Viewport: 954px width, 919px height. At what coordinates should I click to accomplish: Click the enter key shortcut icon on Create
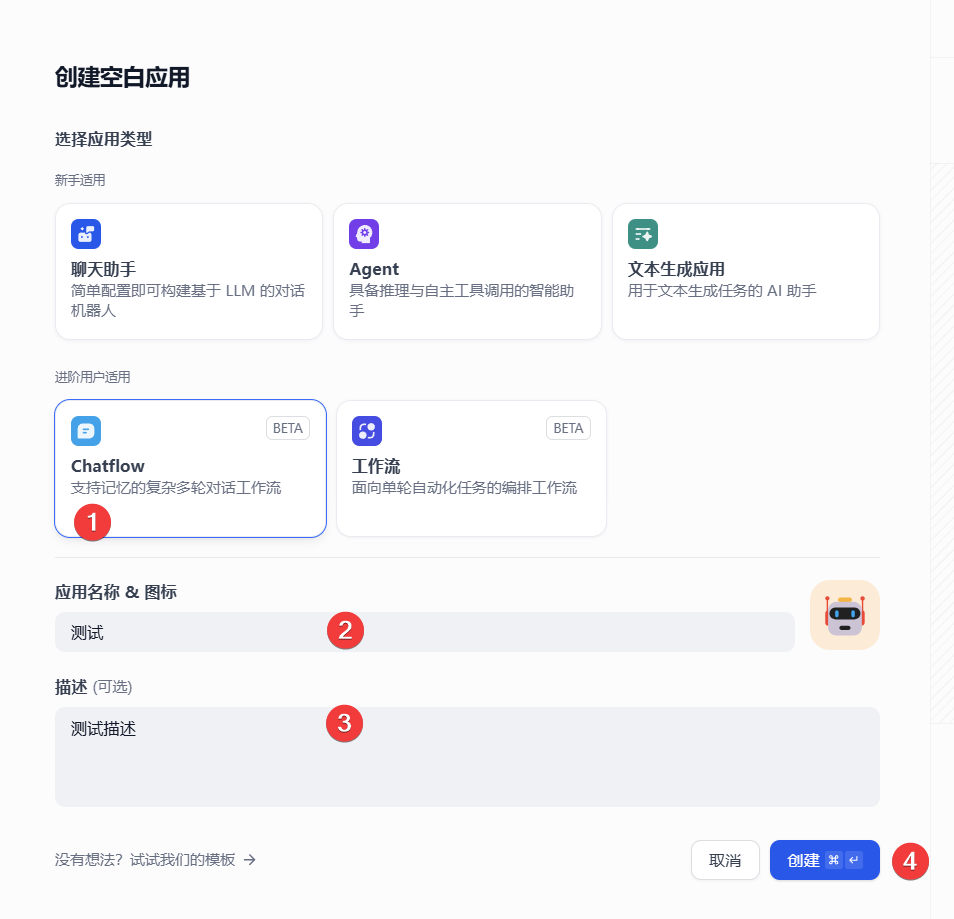[x=854, y=860]
